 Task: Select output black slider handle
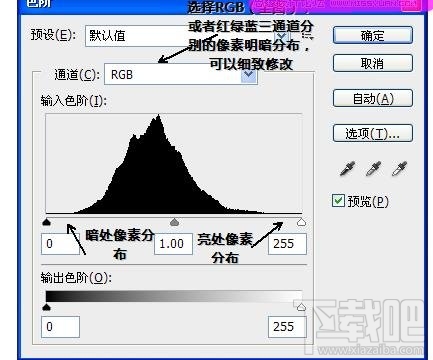click(x=47, y=307)
